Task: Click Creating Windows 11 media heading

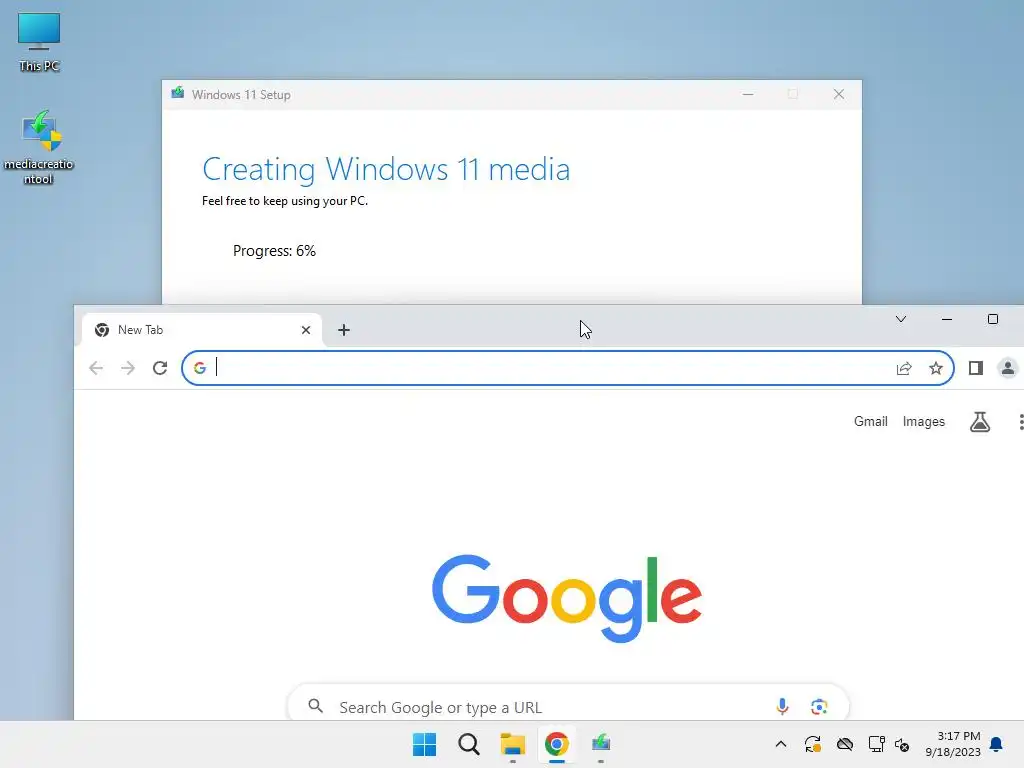Action: tap(386, 169)
